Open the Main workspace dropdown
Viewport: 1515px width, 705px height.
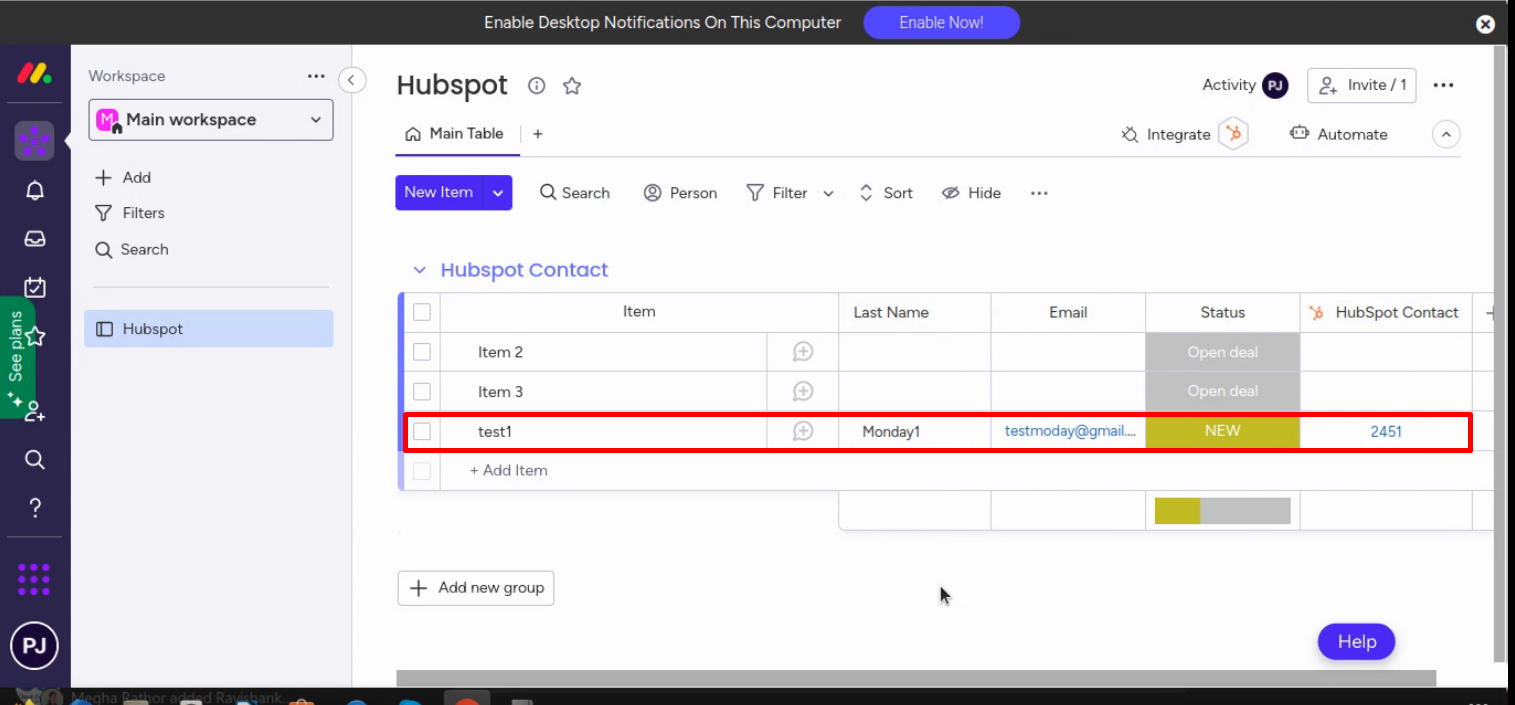coord(211,120)
